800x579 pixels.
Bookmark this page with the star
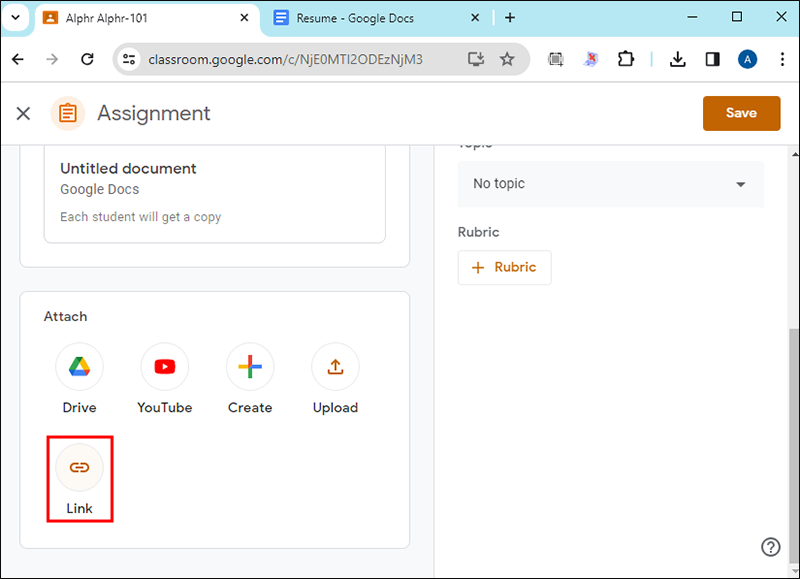[x=507, y=59]
